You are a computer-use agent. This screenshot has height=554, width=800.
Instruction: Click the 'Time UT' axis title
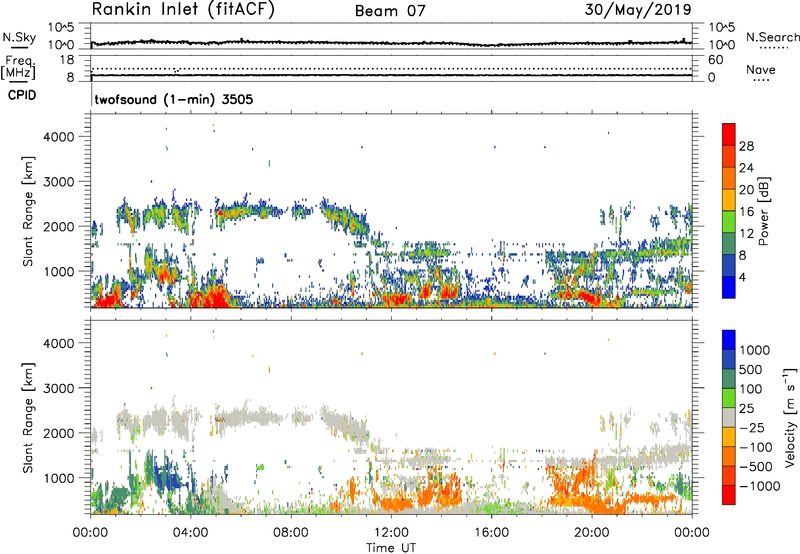(x=391, y=547)
